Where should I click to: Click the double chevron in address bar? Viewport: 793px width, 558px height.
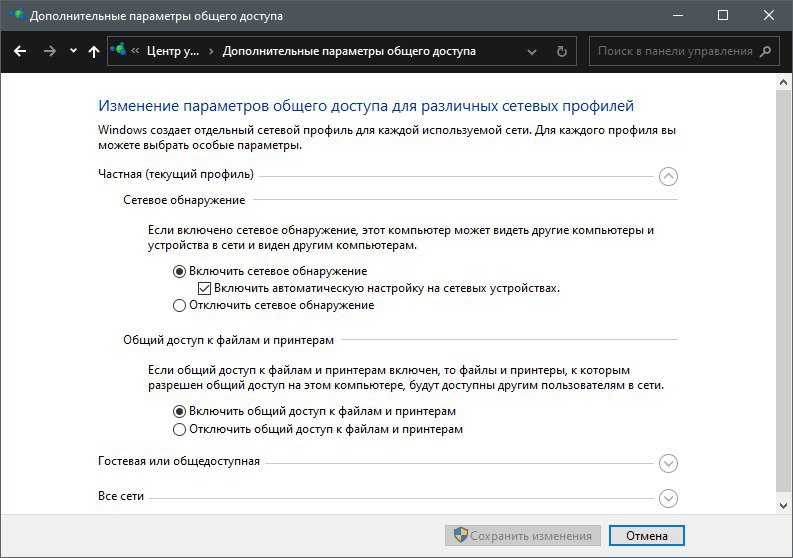point(135,51)
